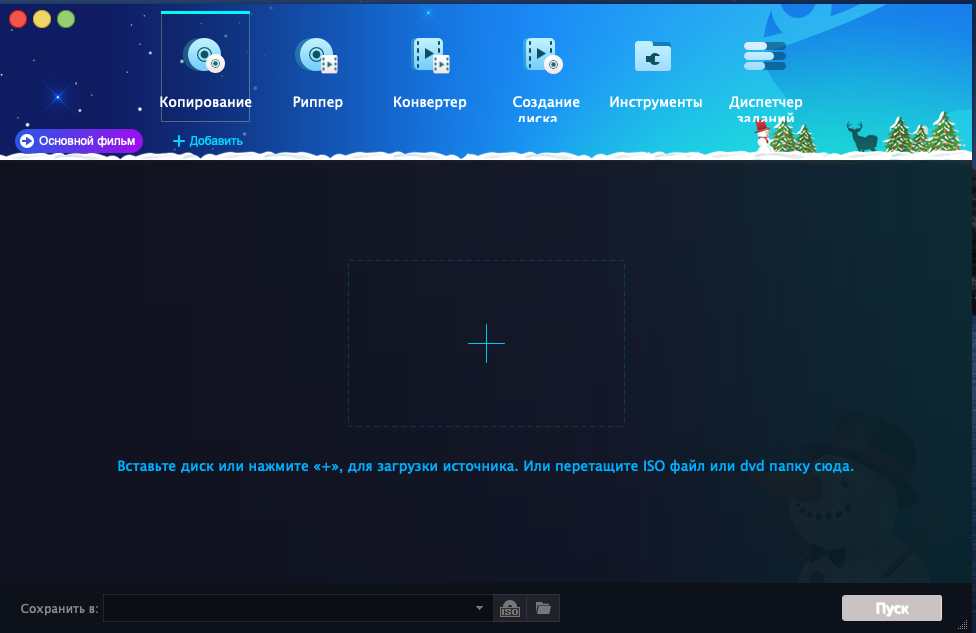
Task: Click the Инструменты text label
Action: click(655, 102)
